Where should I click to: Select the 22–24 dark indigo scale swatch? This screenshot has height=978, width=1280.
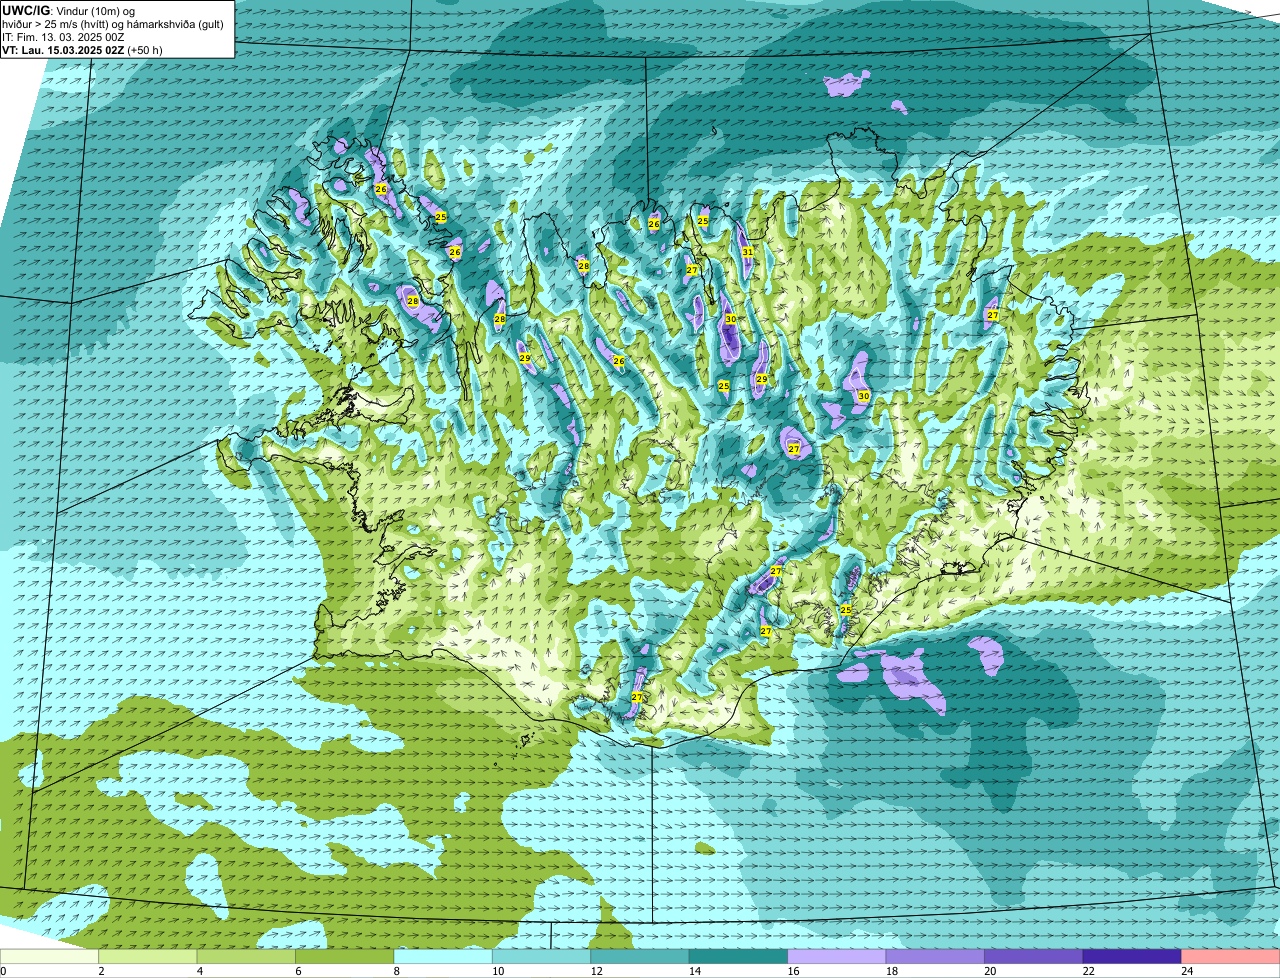(1132, 956)
